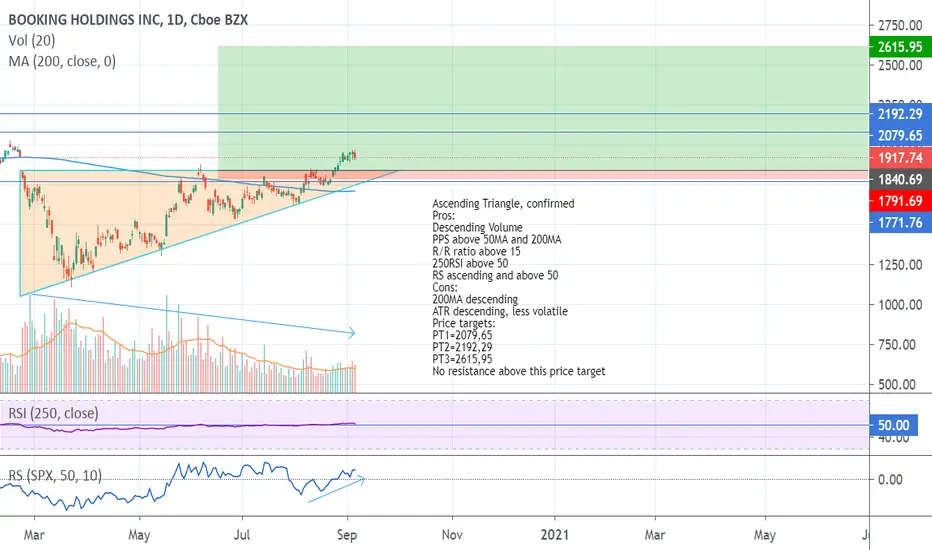
Task: Click the '2021' time axis label
Action: pyautogui.click(x=555, y=535)
